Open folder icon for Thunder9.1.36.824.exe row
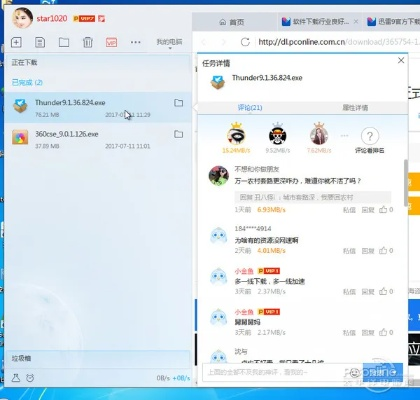The width and height of the screenshot is (420, 400). pyautogui.click(x=179, y=103)
